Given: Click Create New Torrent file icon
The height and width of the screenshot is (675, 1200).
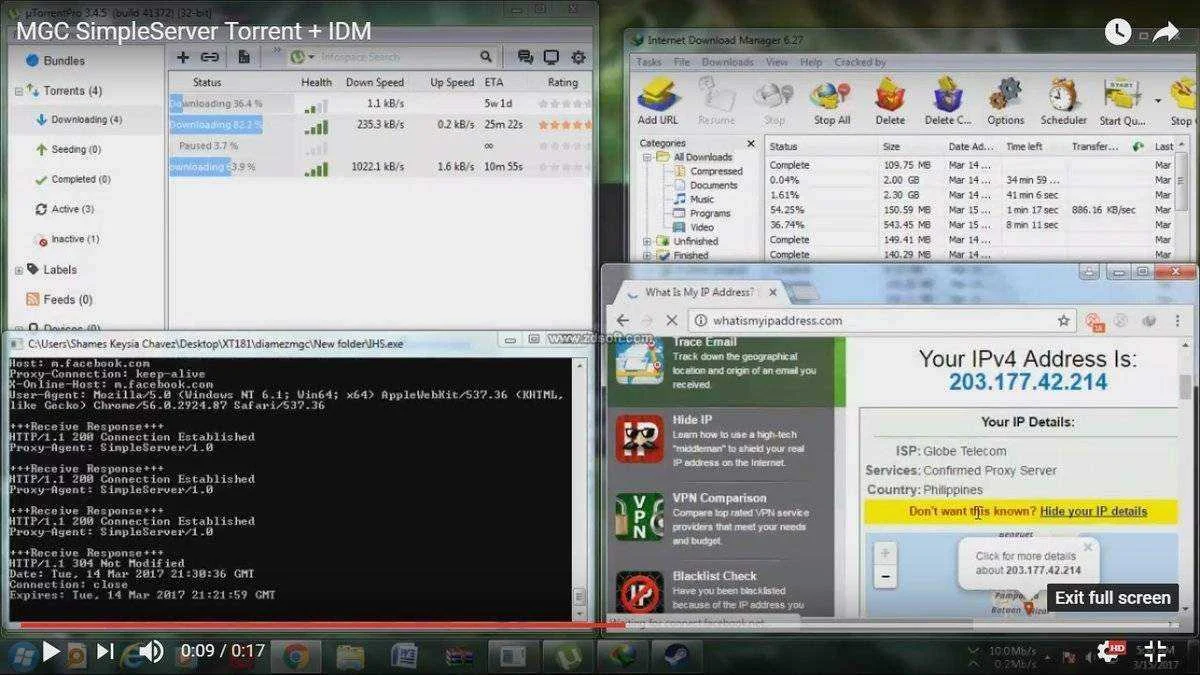Looking at the screenshot, I should (x=243, y=57).
